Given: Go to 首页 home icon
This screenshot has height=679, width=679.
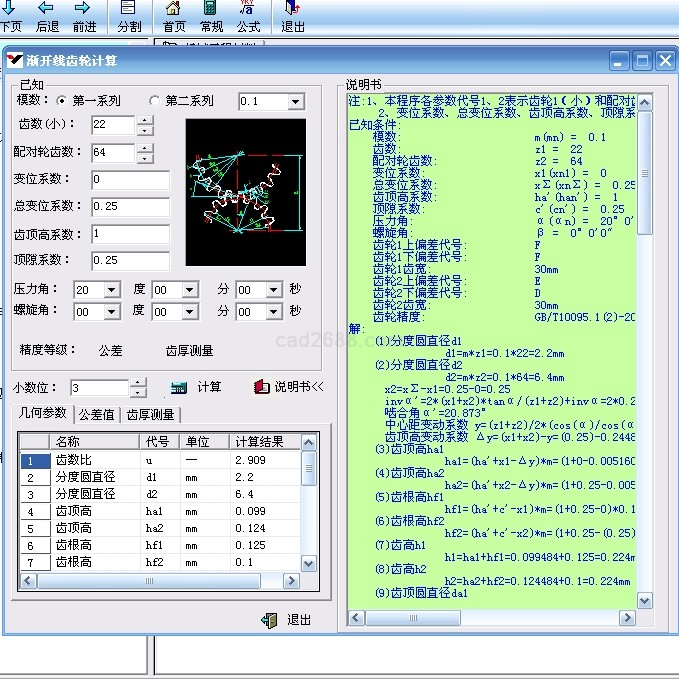Looking at the screenshot, I should pyautogui.click(x=174, y=9).
